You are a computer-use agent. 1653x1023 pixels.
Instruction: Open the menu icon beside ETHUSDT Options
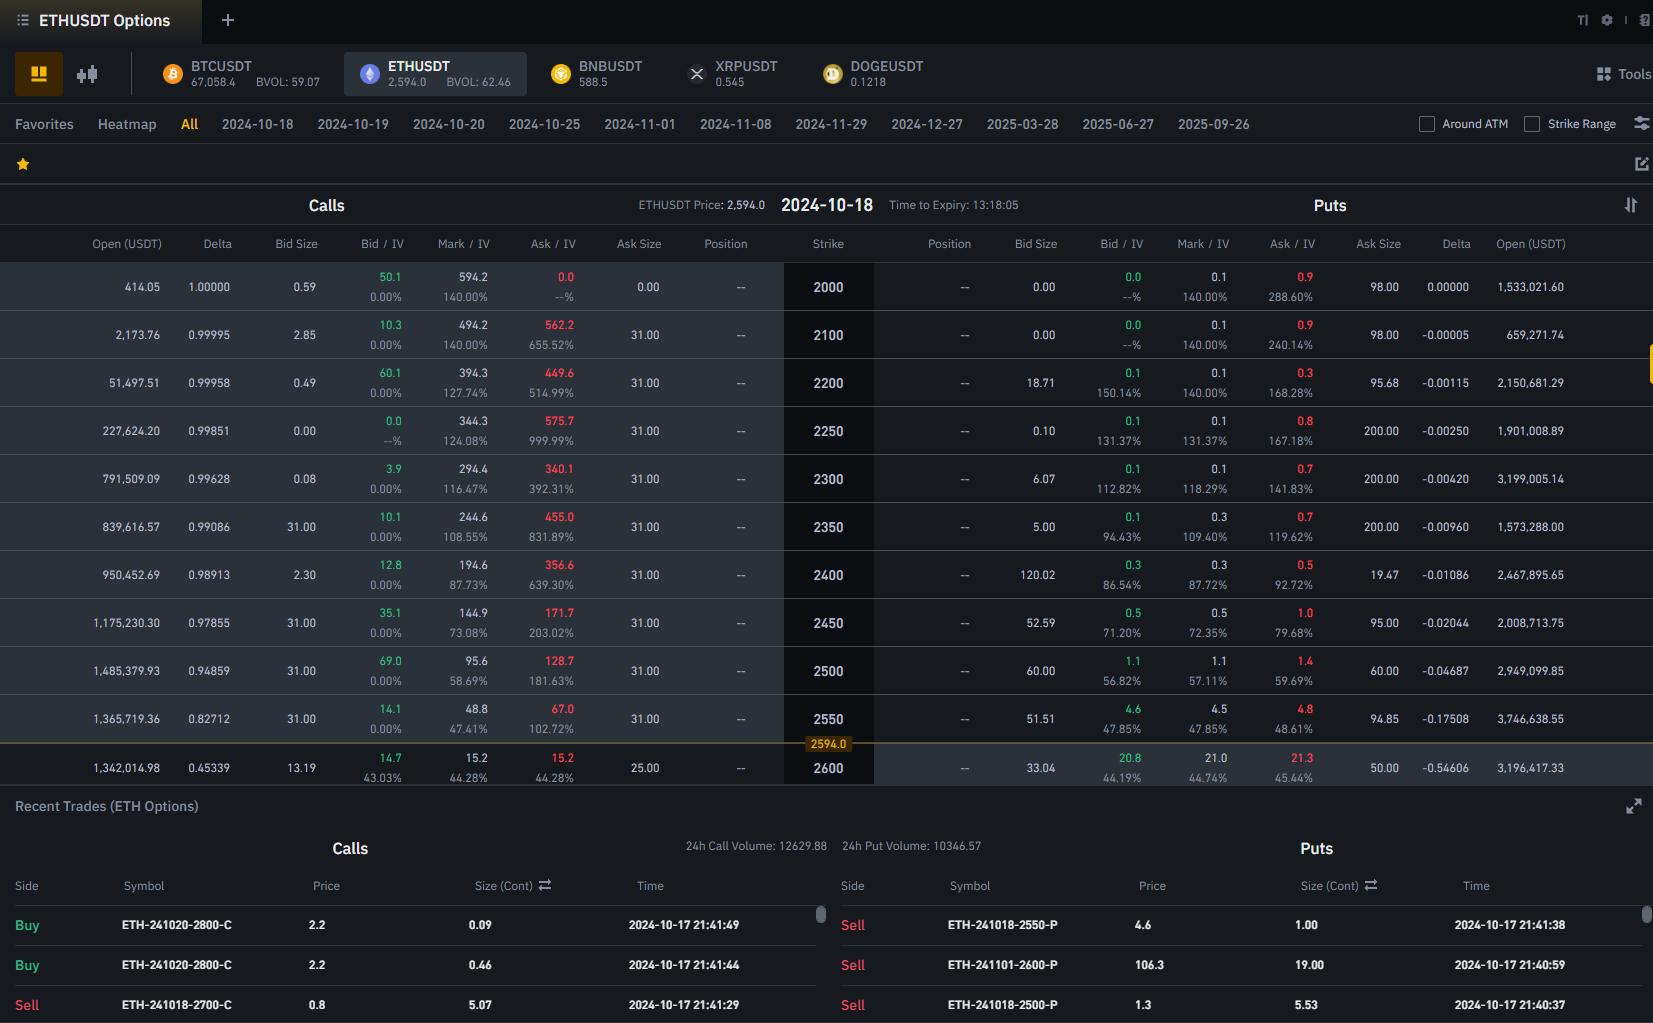[22, 20]
